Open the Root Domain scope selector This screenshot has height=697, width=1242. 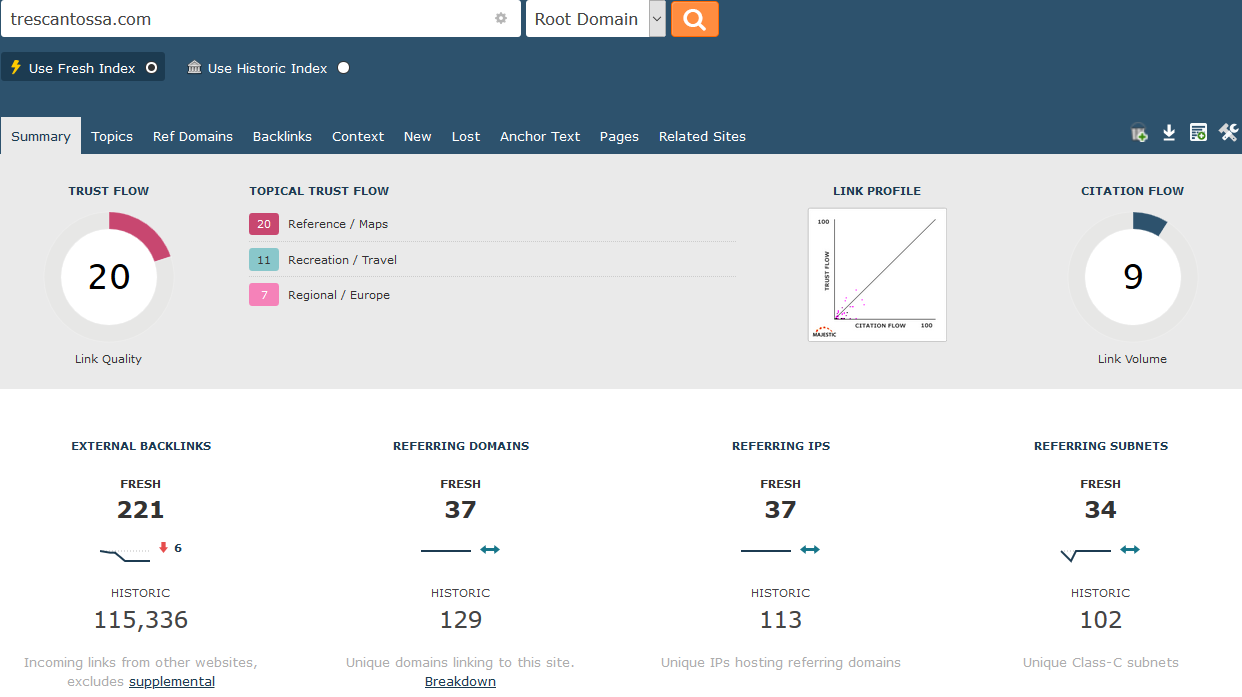tap(587, 19)
